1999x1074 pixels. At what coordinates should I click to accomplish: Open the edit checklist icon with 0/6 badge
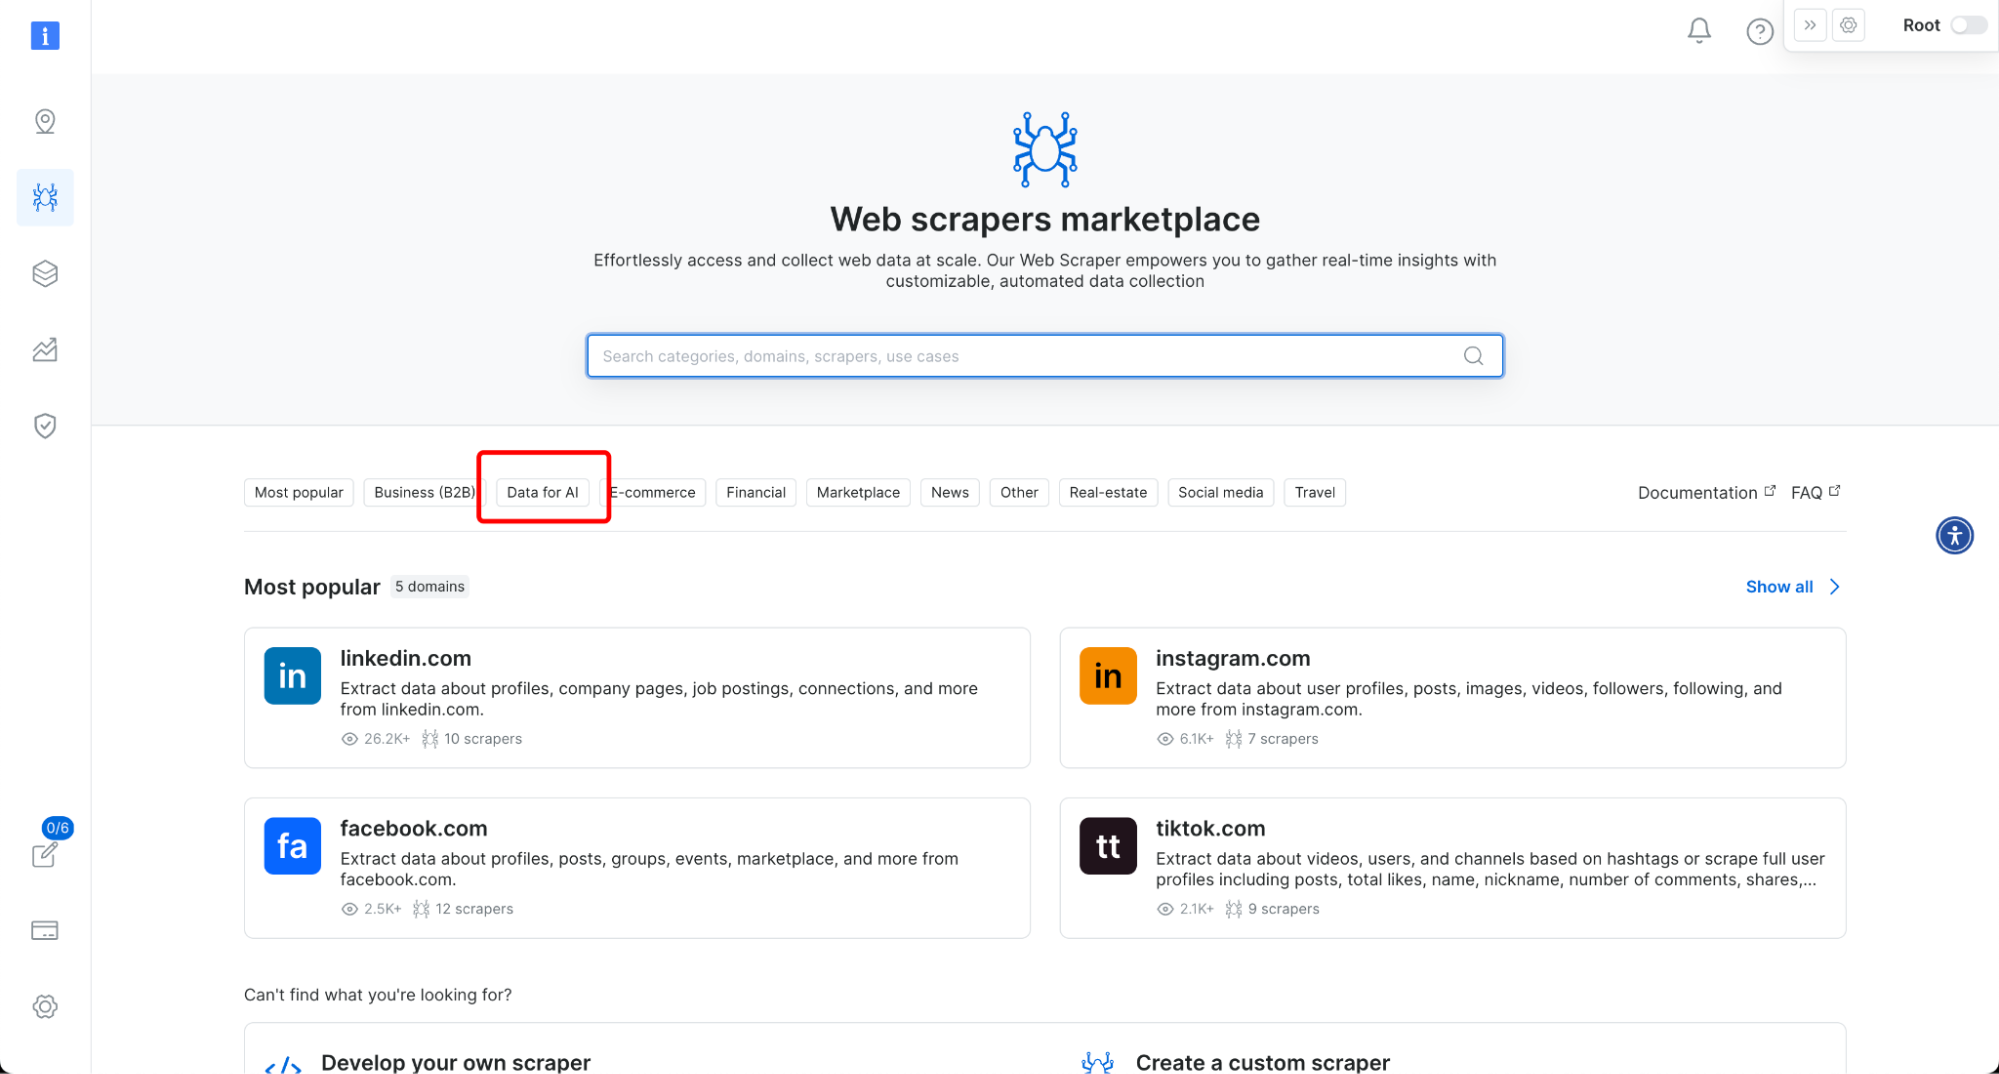[45, 854]
